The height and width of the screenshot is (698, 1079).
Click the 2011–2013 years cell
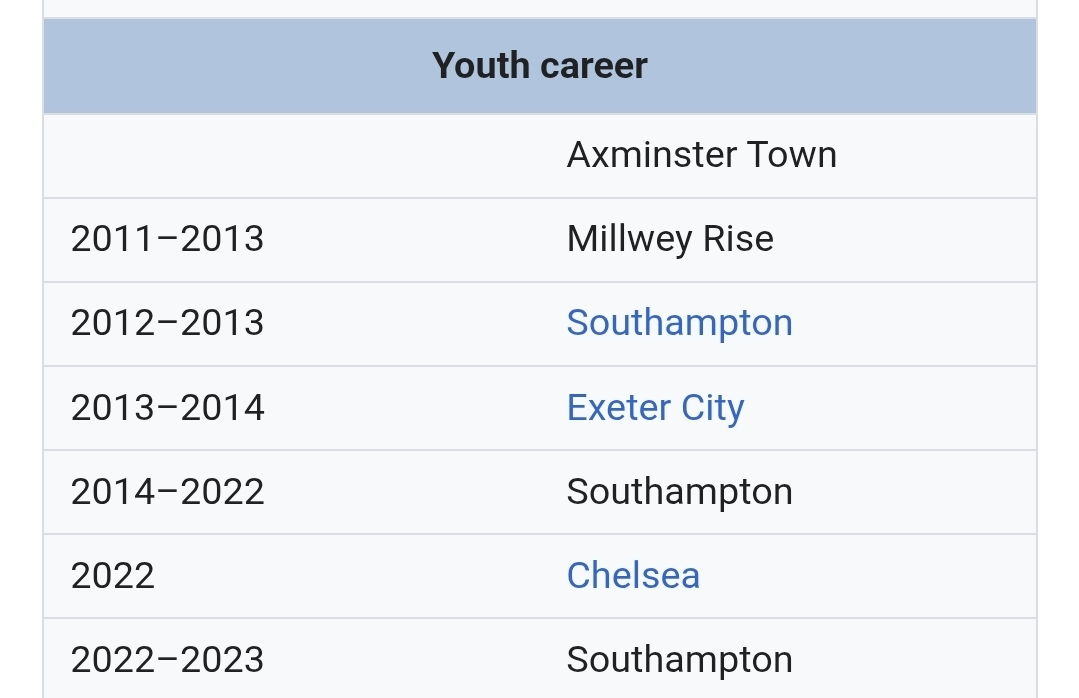167,239
